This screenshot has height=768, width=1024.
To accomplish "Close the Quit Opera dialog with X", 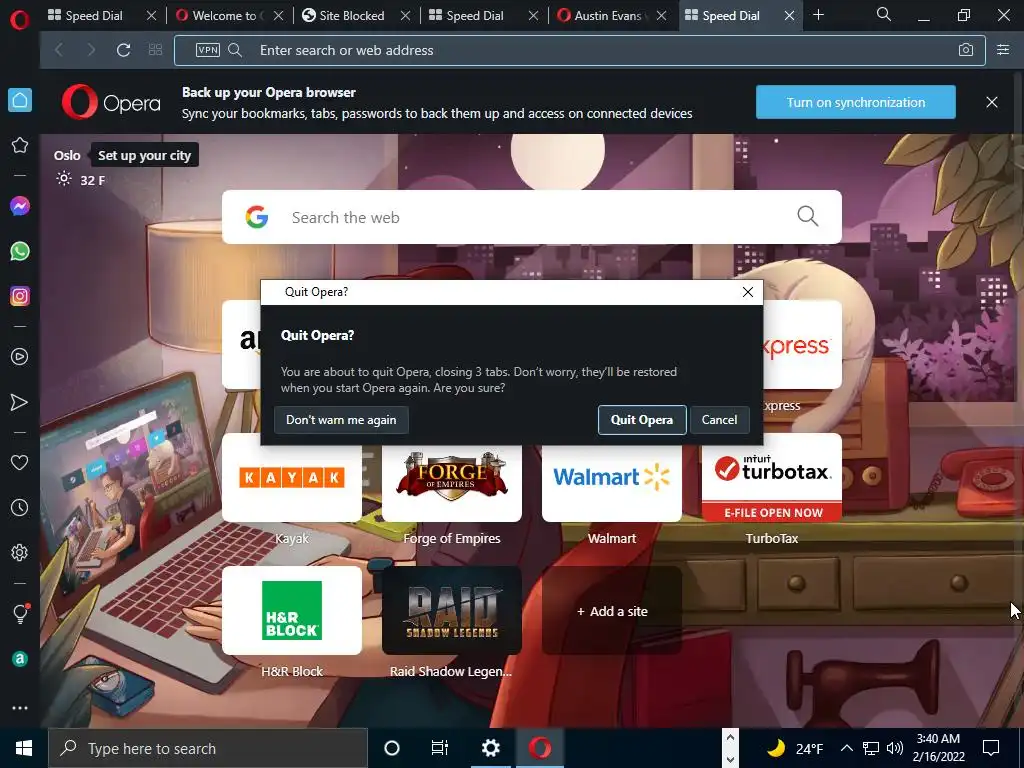I will (x=748, y=292).
